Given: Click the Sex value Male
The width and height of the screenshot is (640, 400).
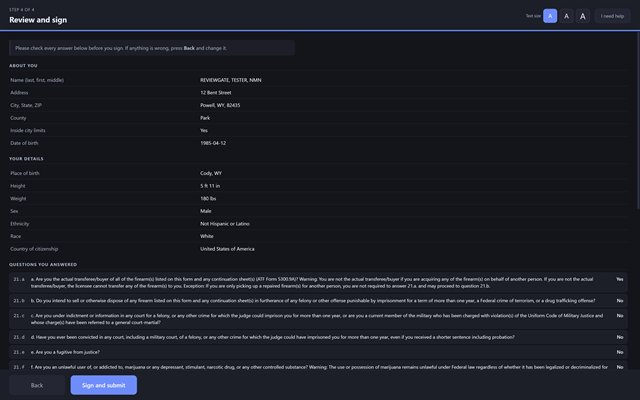Looking at the screenshot, I should pos(205,211).
